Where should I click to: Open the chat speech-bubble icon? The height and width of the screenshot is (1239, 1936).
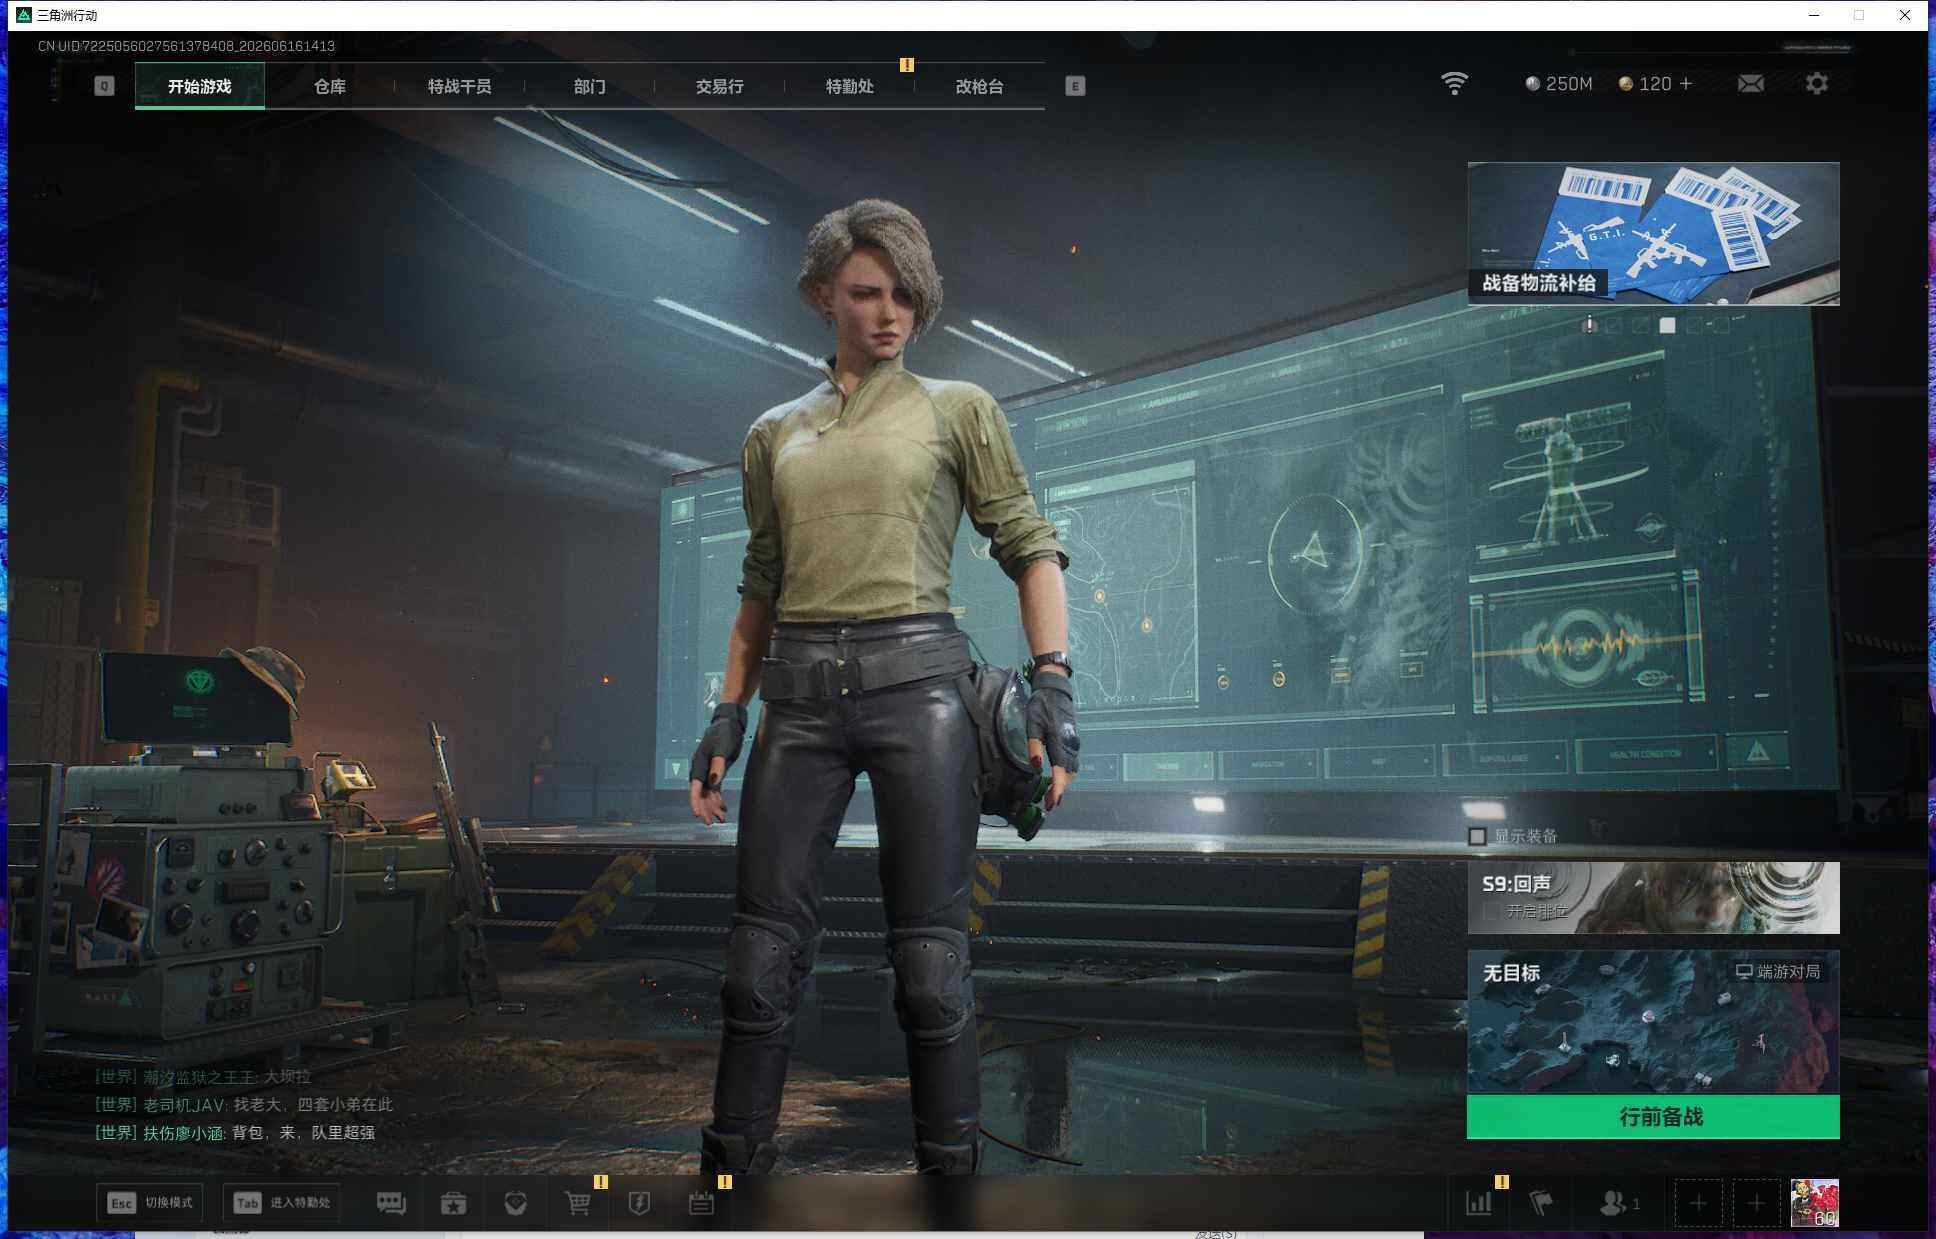[x=391, y=1203]
